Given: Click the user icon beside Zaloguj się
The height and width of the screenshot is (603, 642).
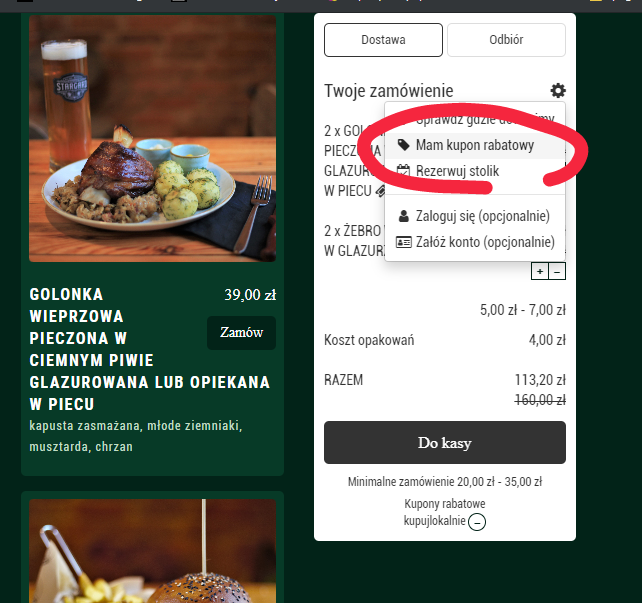Looking at the screenshot, I should [x=404, y=216].
